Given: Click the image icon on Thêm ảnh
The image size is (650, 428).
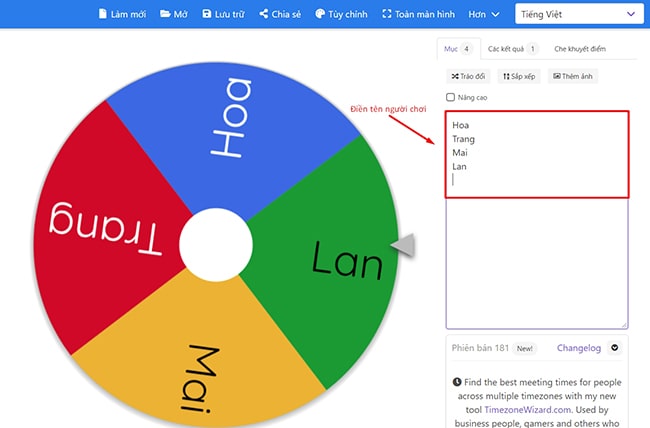Looking at the screenshot, I should (x=557, y=76).
